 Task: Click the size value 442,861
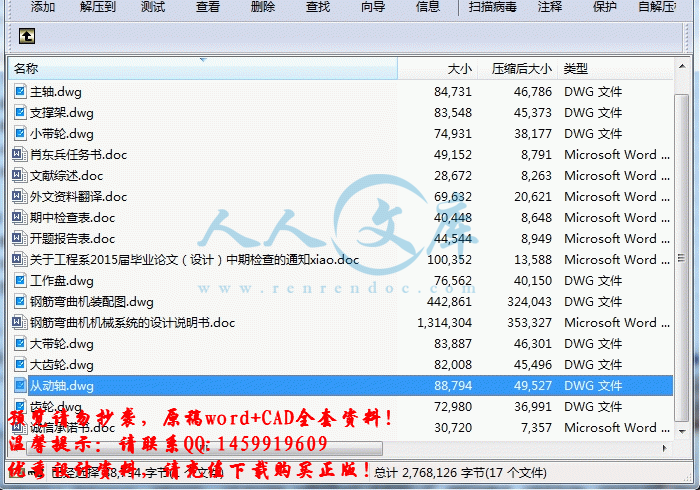(449, 302)
